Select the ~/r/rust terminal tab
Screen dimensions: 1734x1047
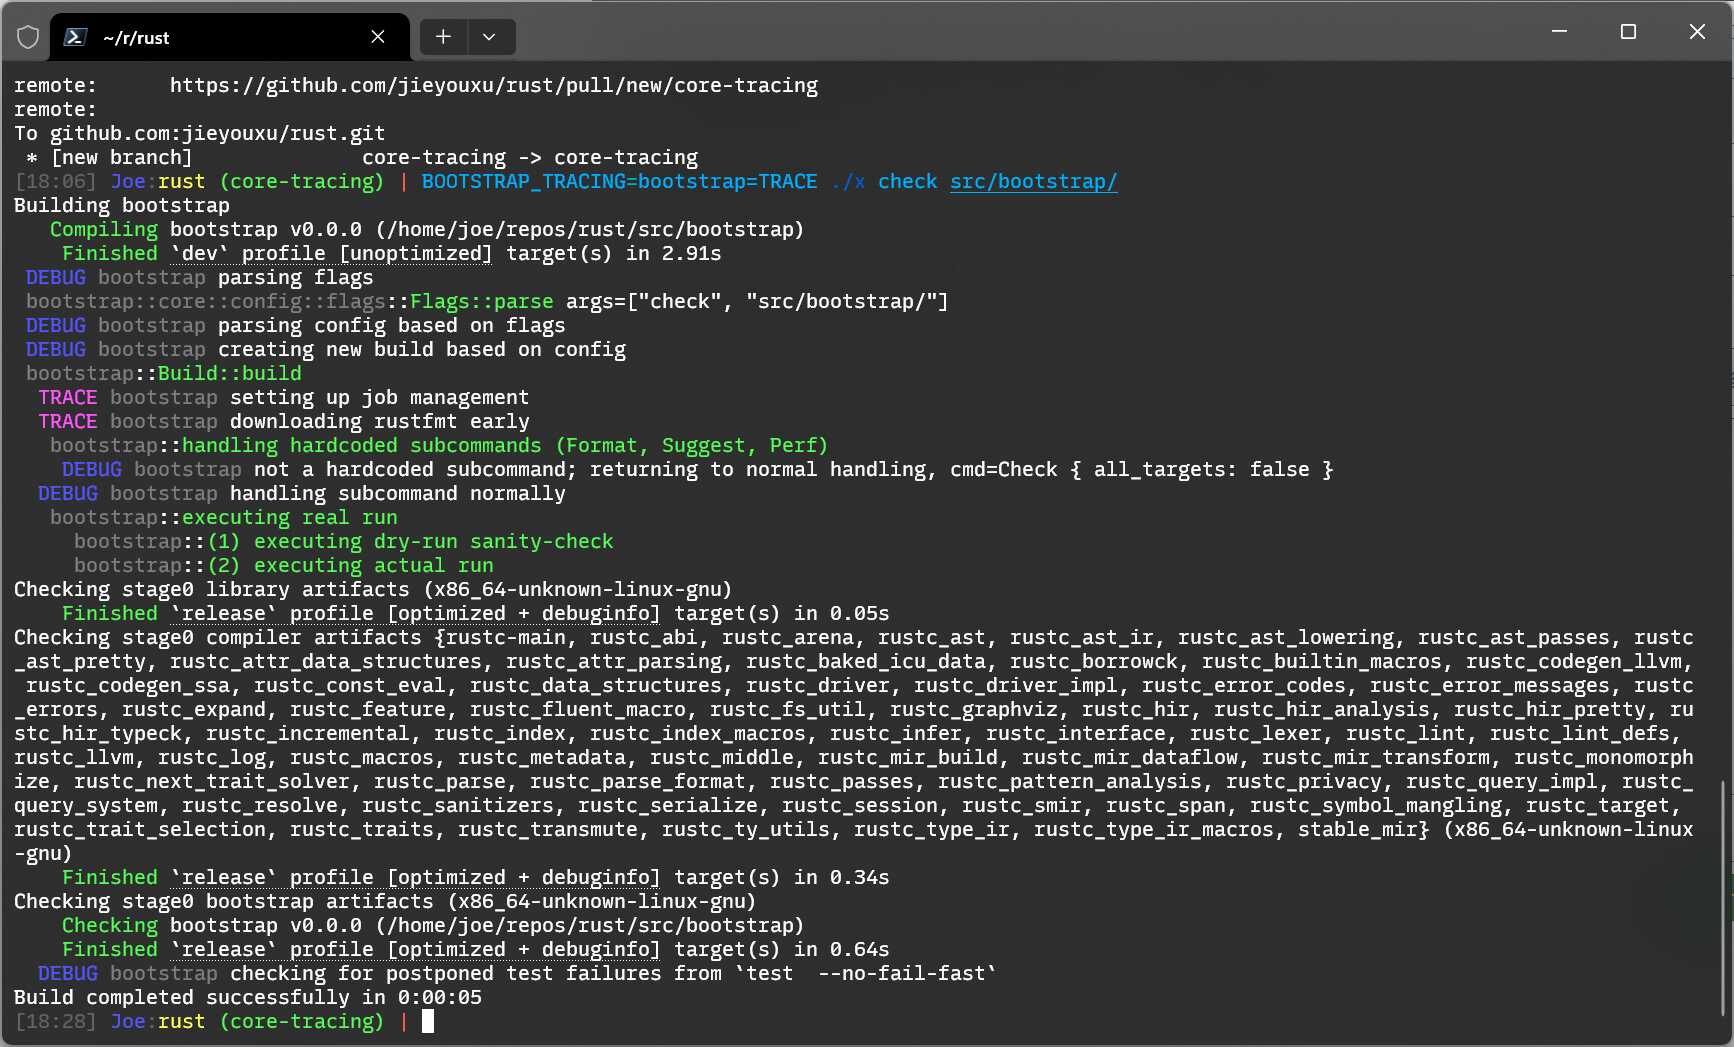pyautogui.click(x=229, y=37)
